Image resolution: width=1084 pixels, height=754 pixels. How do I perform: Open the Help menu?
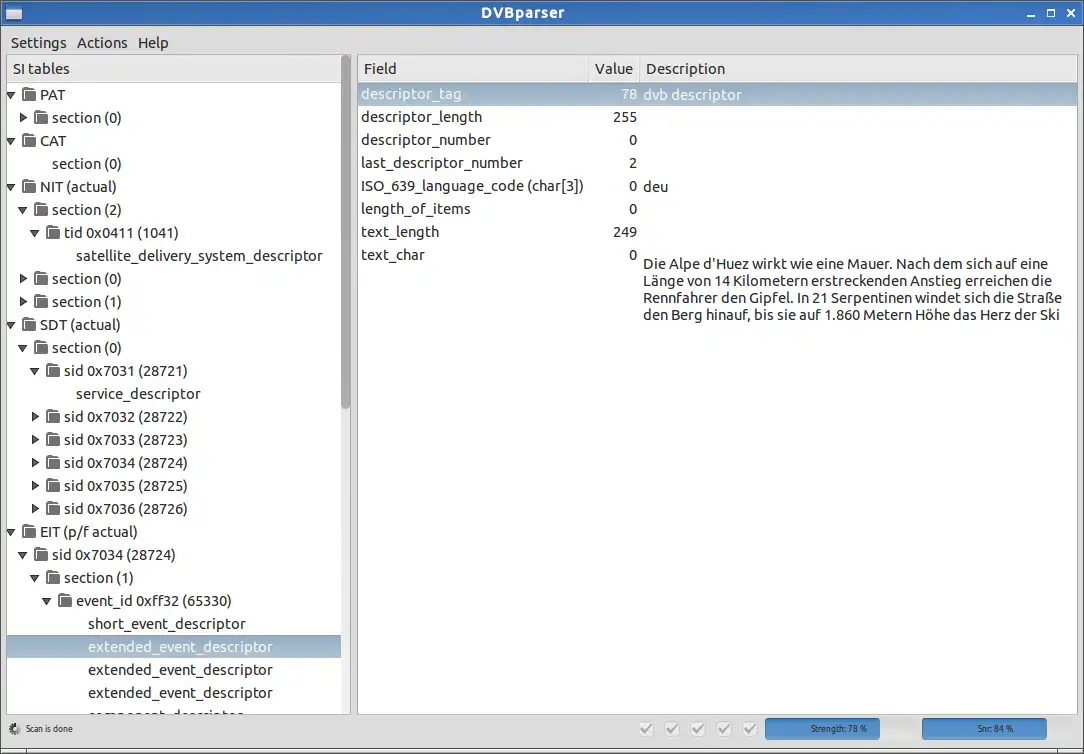coord(153,43)
